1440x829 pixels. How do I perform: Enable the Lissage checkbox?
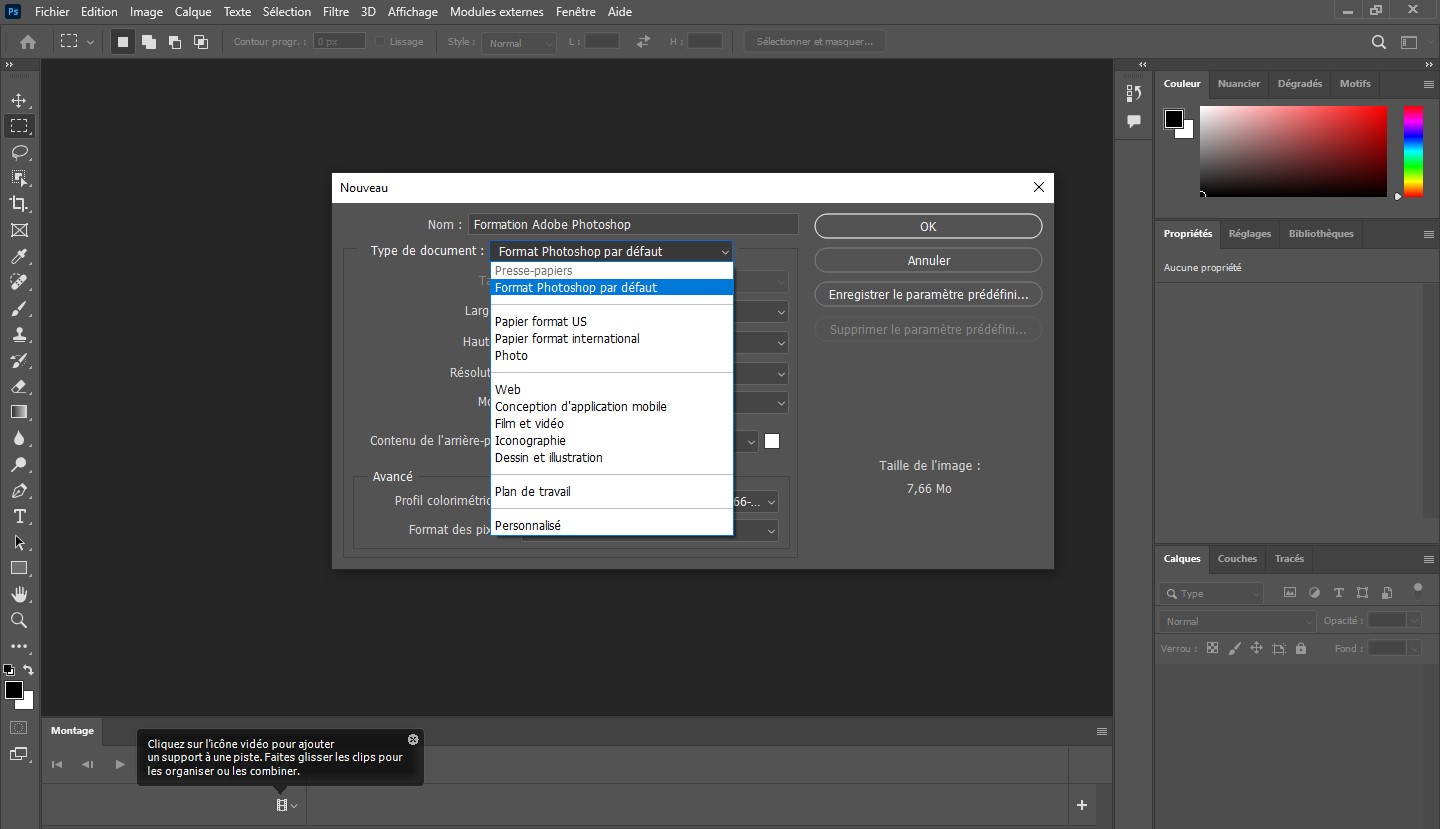(381, 42)
